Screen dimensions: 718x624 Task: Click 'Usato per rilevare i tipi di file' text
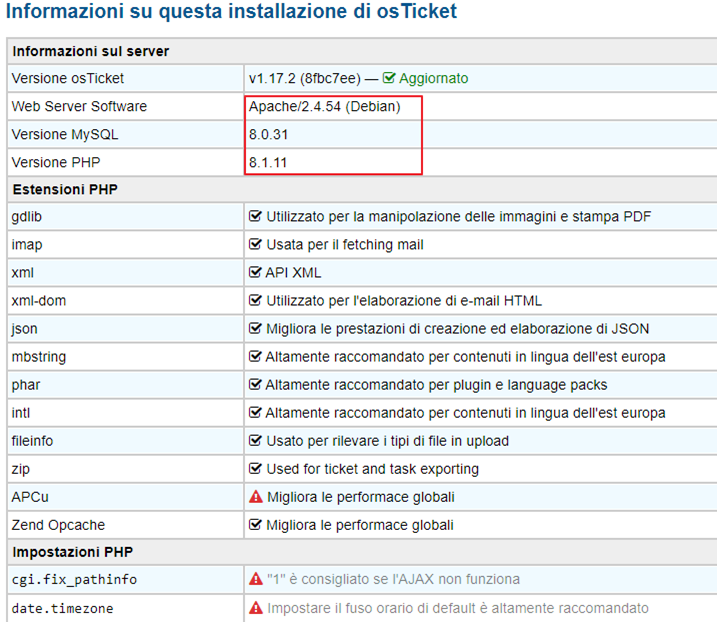387,441
